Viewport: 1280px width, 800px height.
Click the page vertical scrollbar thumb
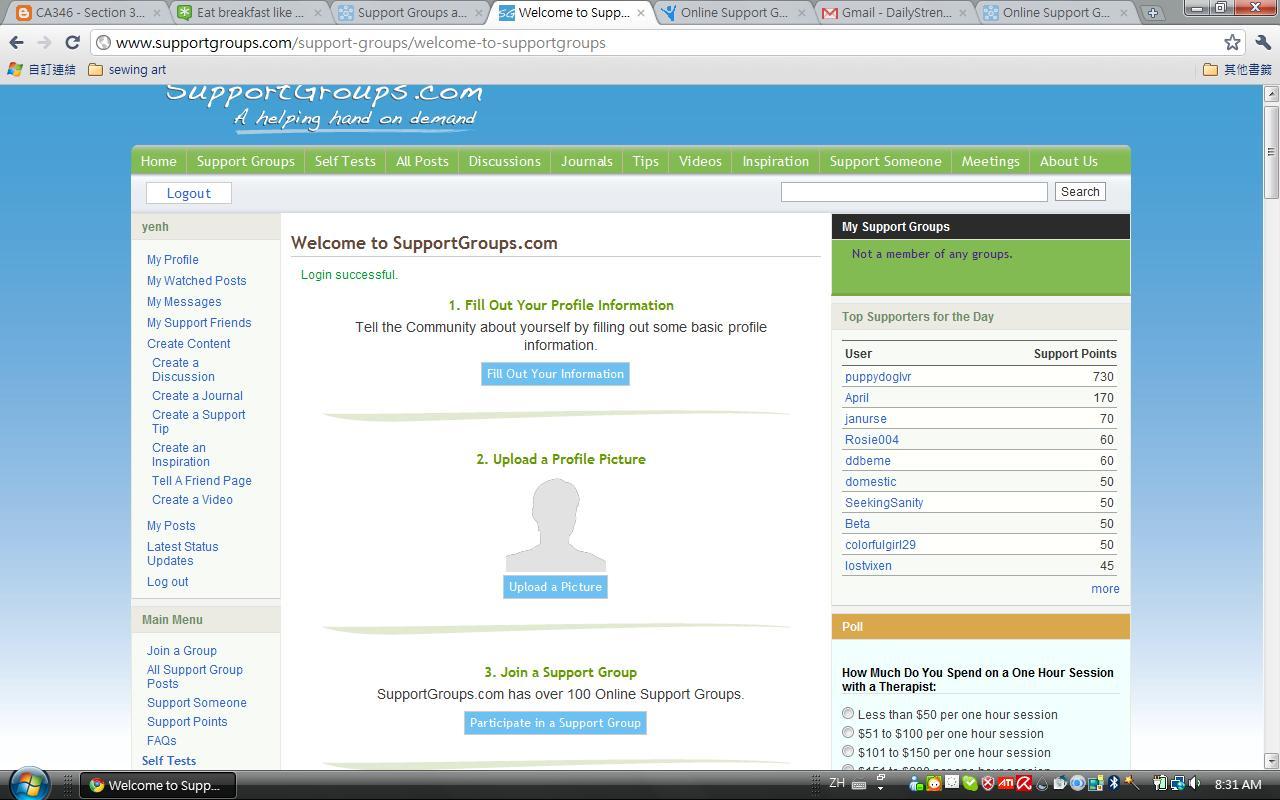1271,152
